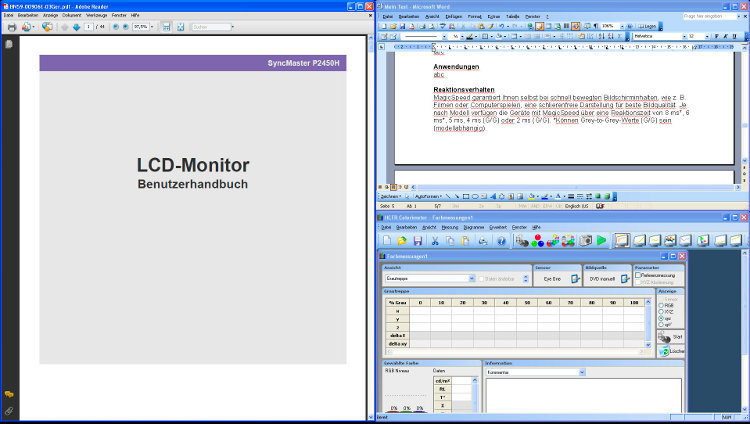Enable the Referenzmessung checkbox in HCFR

coord(638,275)
